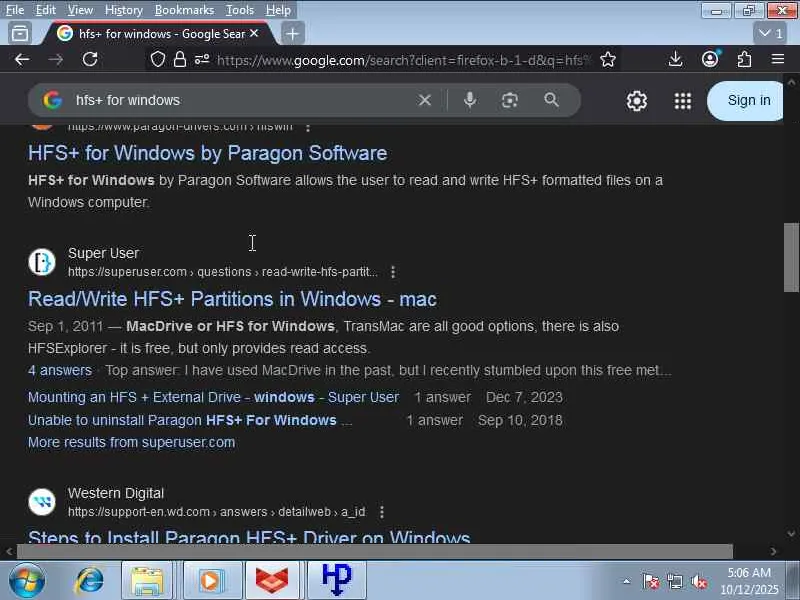Click the Super User site favicon
The width and height of the screenshot is (800, 600).
click(x=42, y=262)
